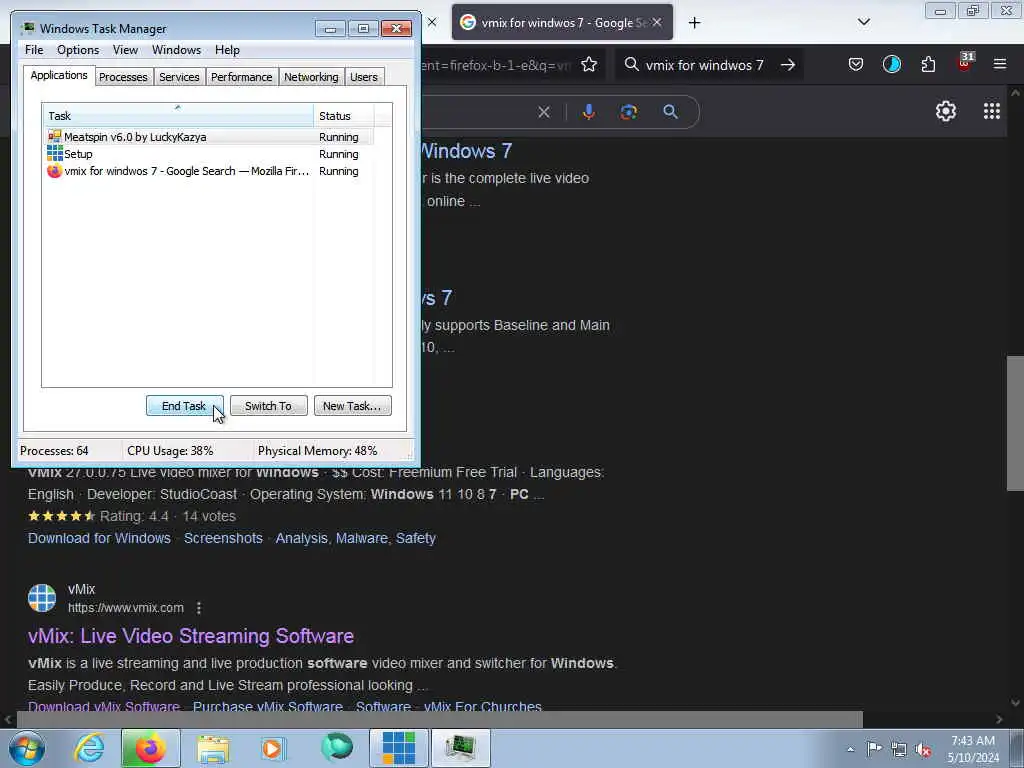1024x768 pixels.
Task: Click the Setup task icon in list
Action: click(55, 153)
